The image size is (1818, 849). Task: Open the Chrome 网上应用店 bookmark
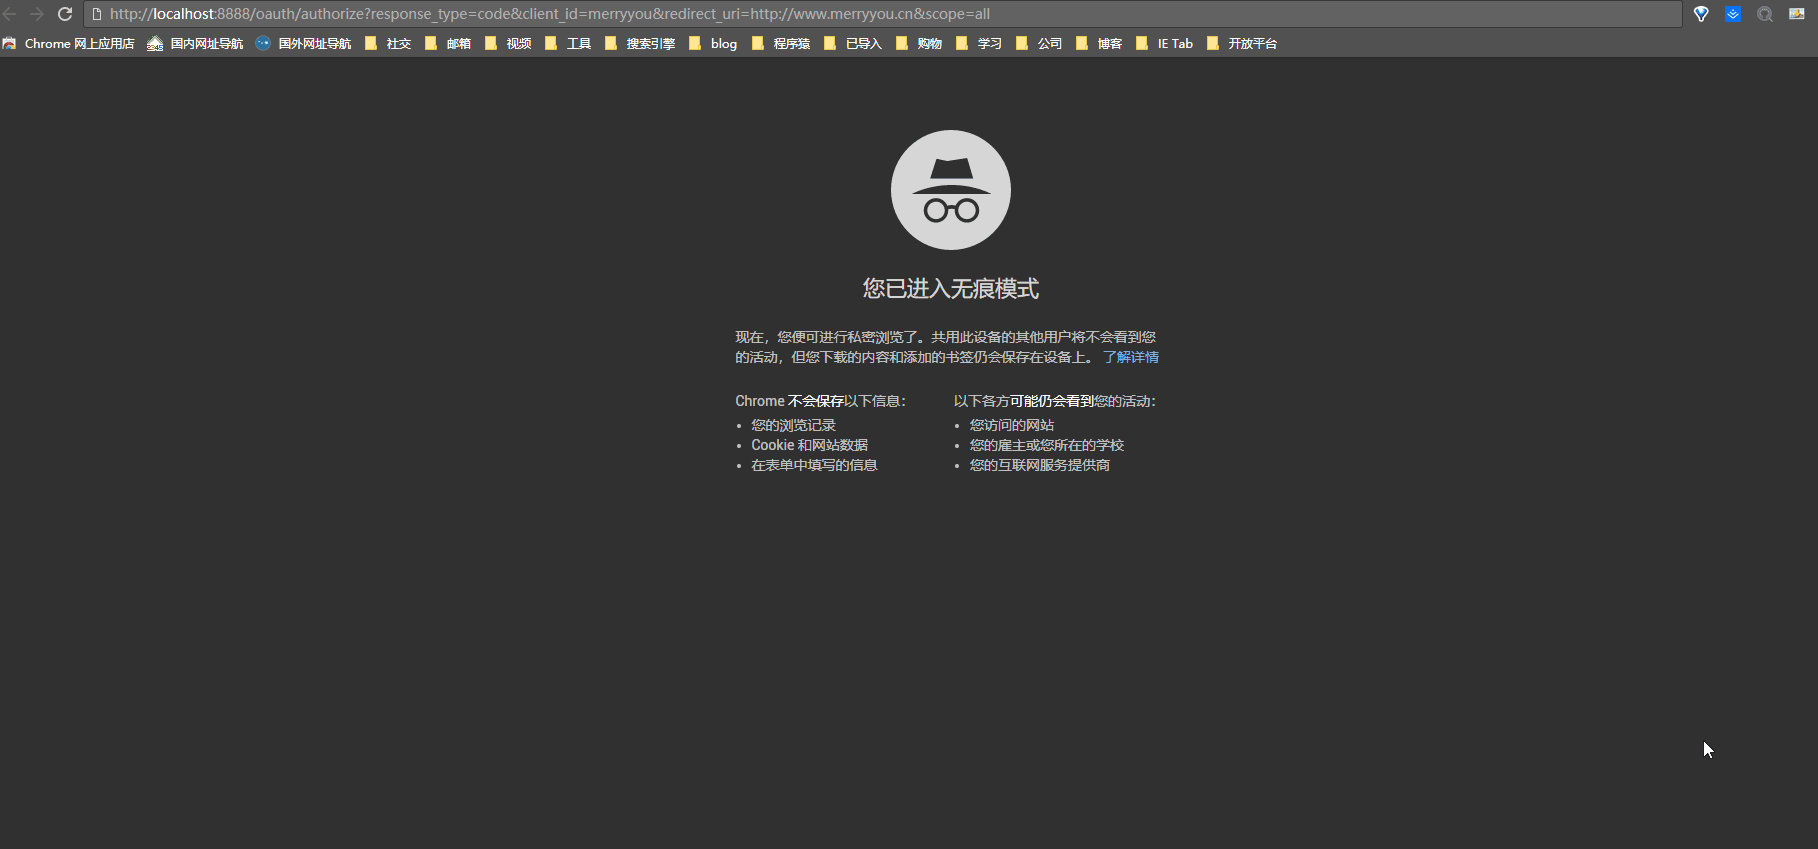click(x=68, y=43)
